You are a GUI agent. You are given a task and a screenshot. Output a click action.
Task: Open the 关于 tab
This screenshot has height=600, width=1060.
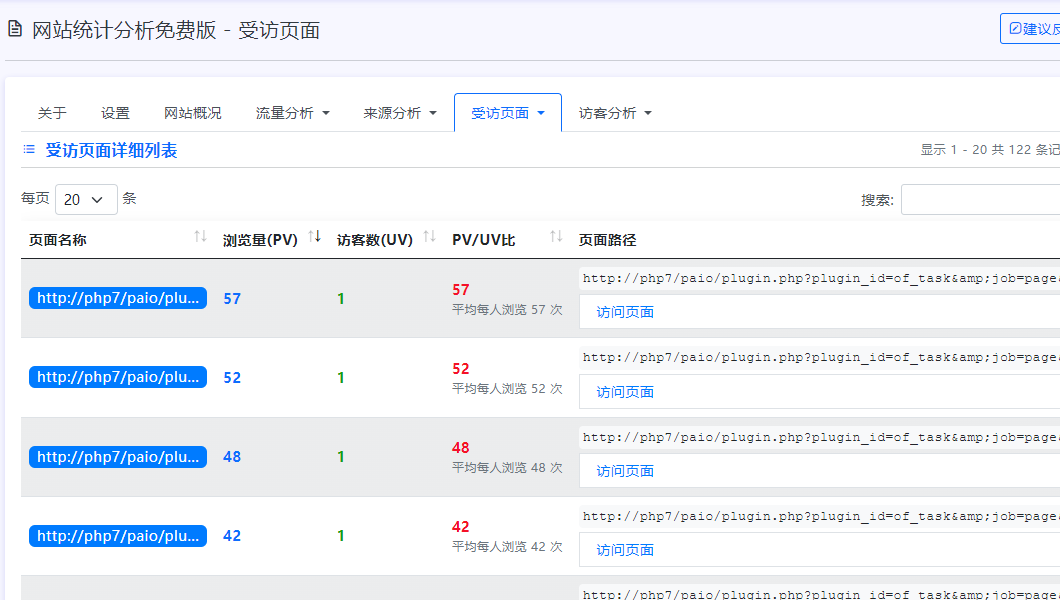pos(52,113)
